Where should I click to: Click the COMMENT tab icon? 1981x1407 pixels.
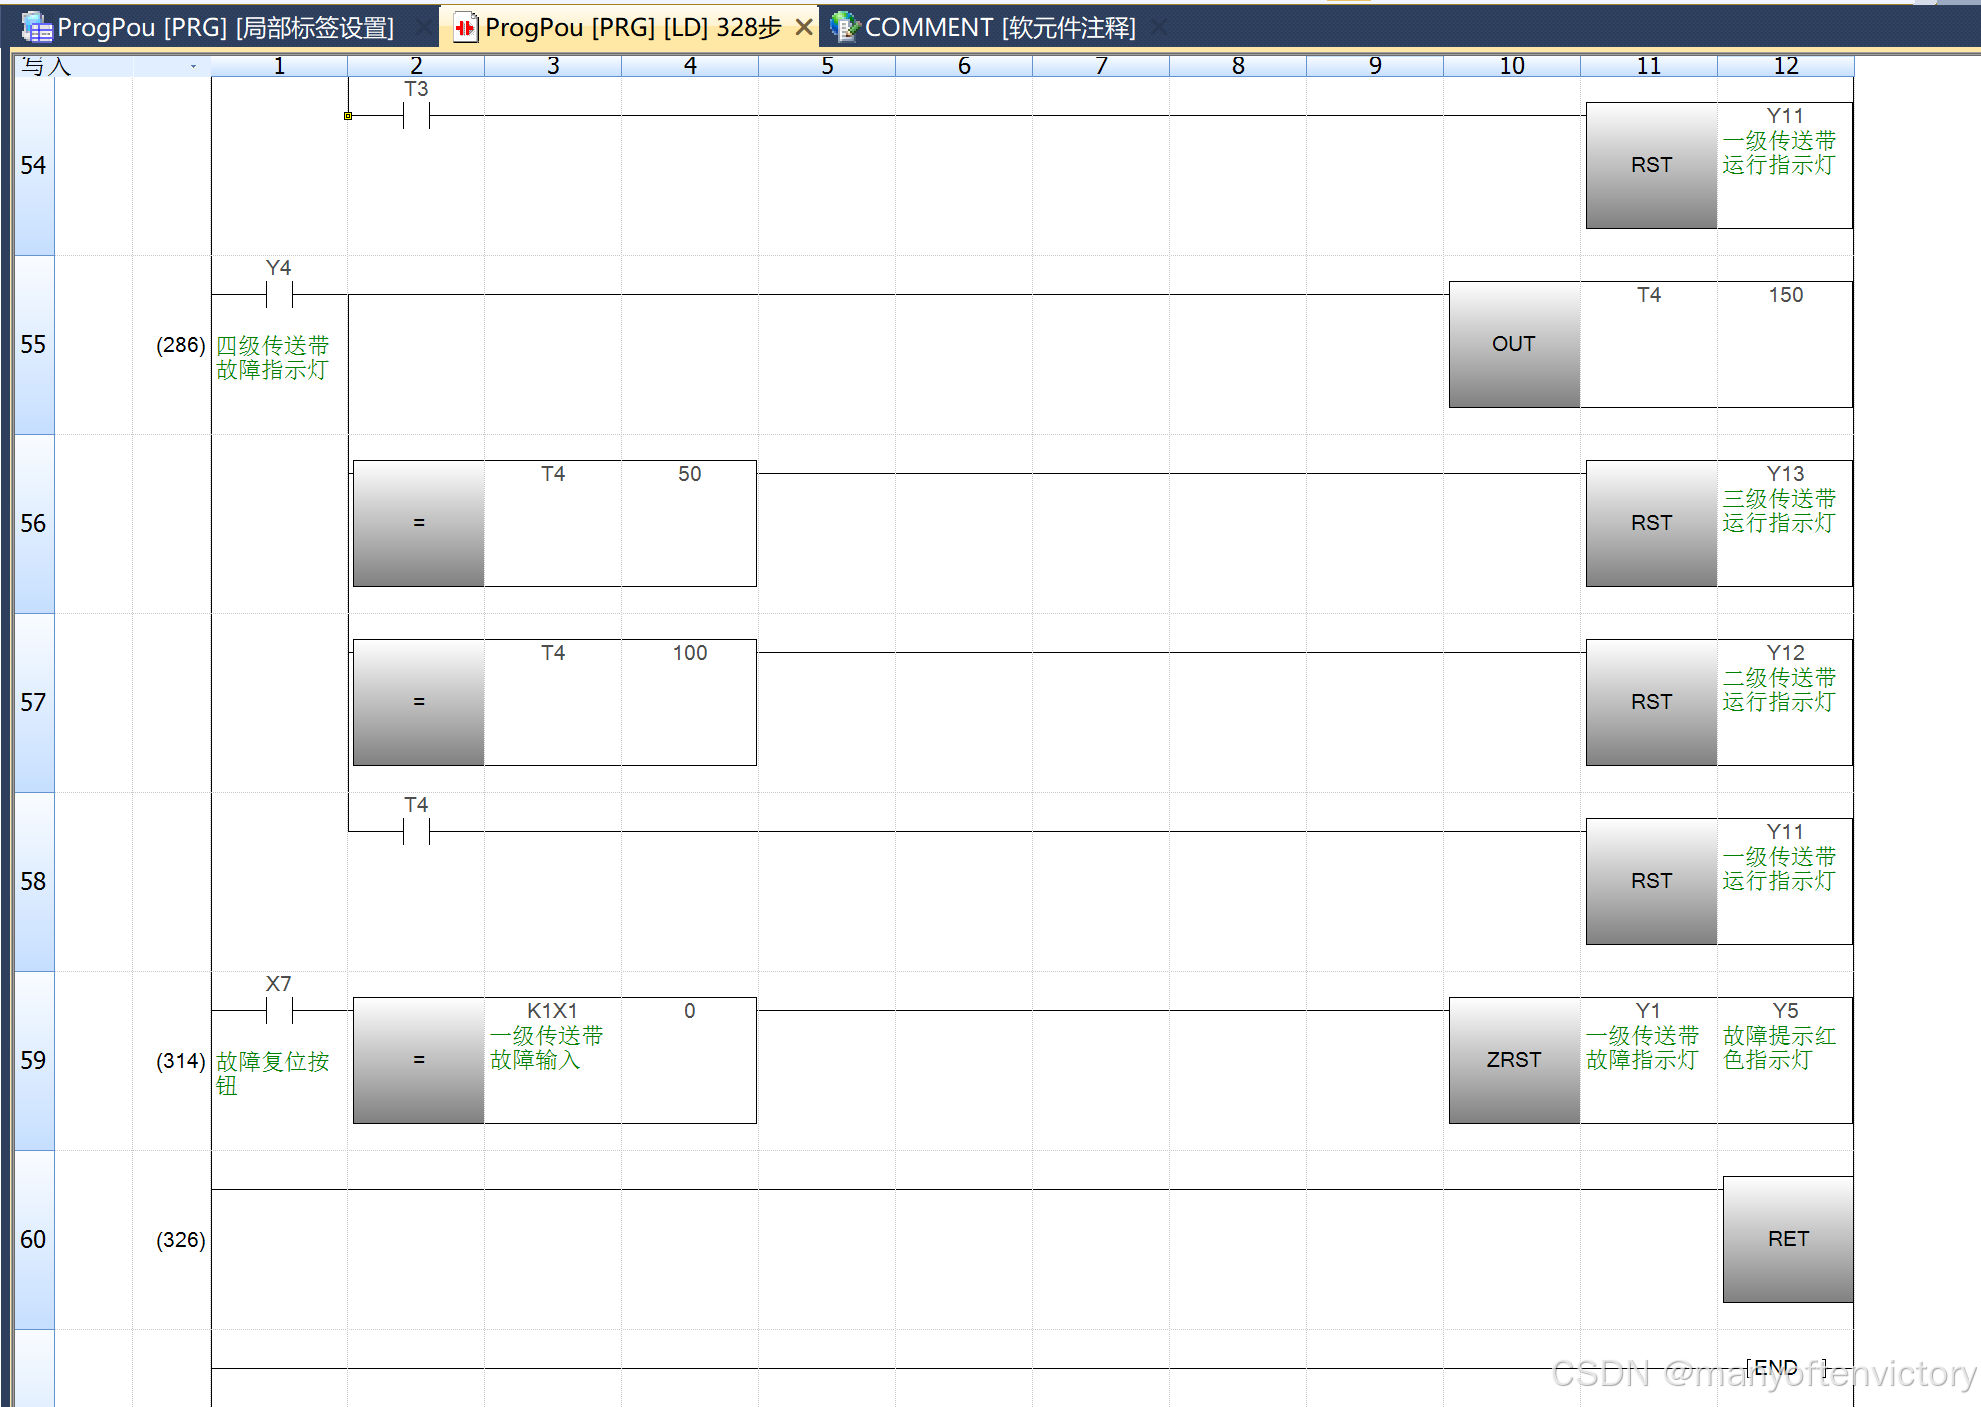tap(845, 27)
